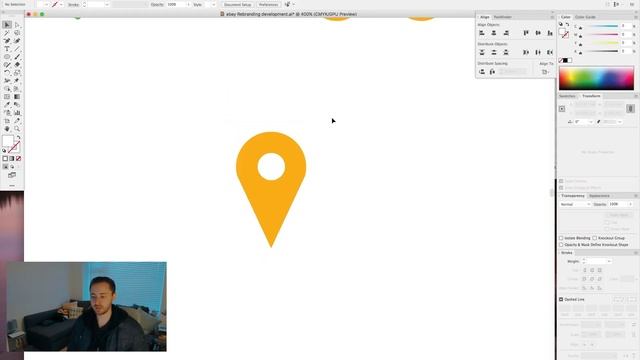Switch to the Color Guide tab
The height and width of the screenshot is (360, 640).
[x=585, y=17]
